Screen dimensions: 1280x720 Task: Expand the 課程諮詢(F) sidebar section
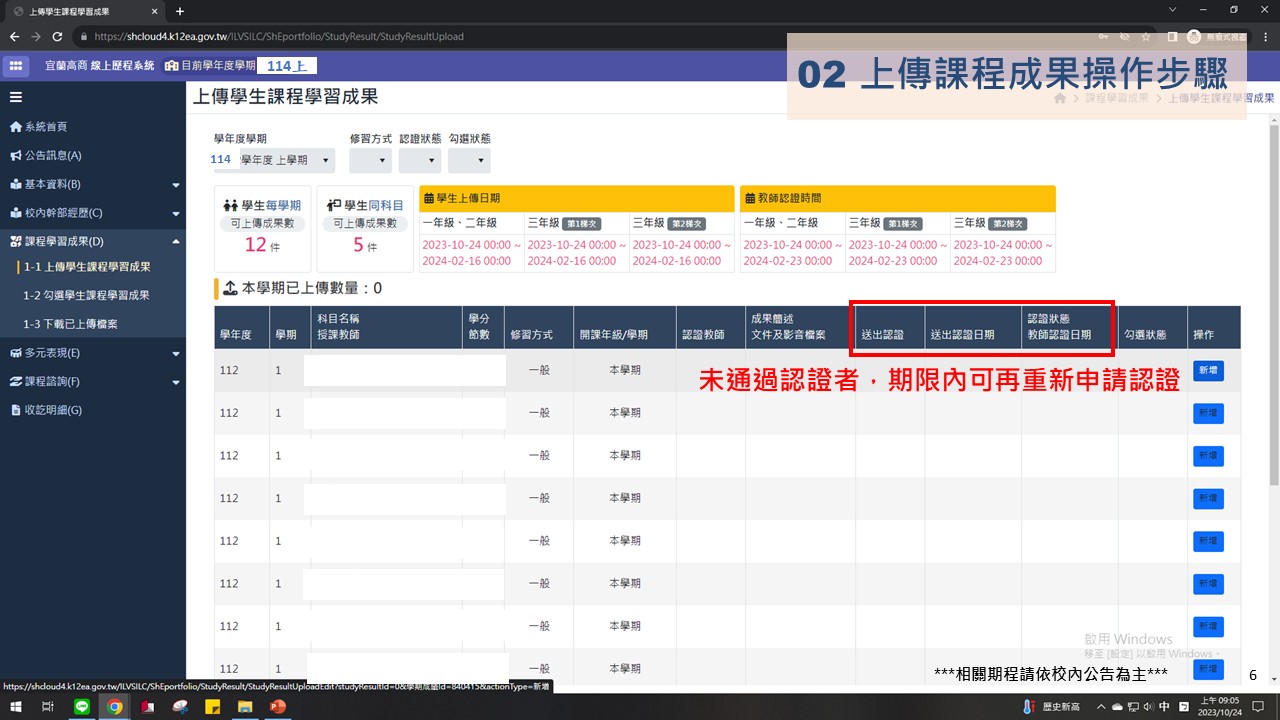(93, 381)
